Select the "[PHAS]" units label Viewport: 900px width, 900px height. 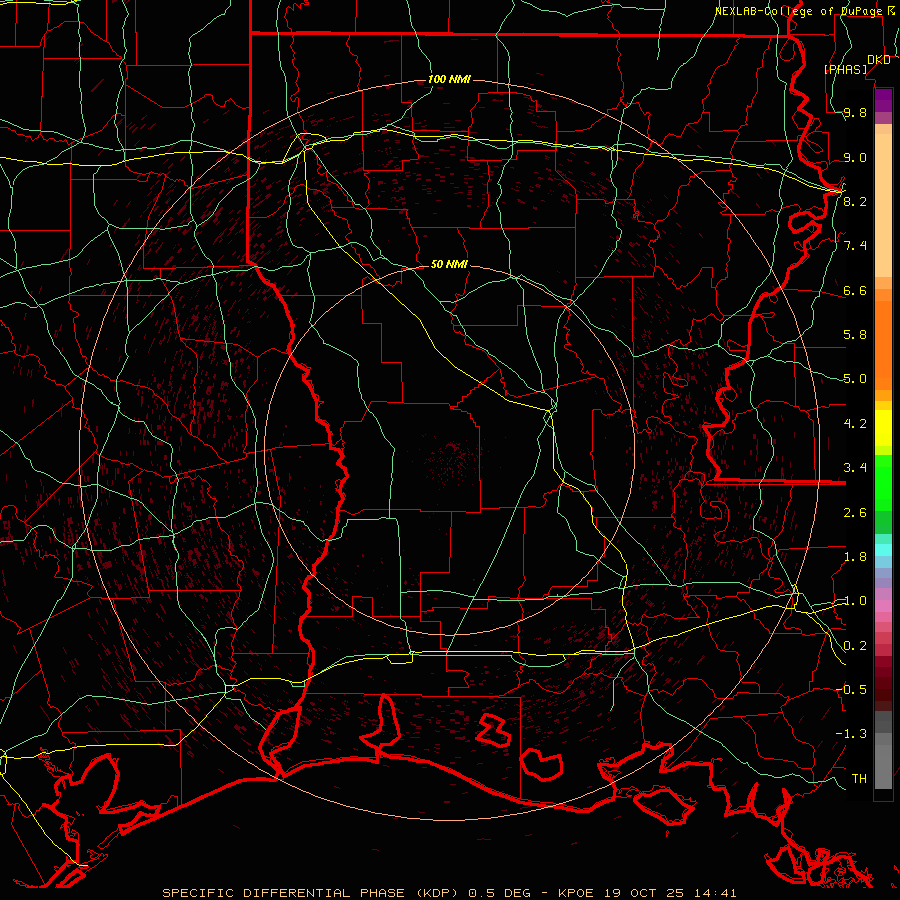point(845,69)
